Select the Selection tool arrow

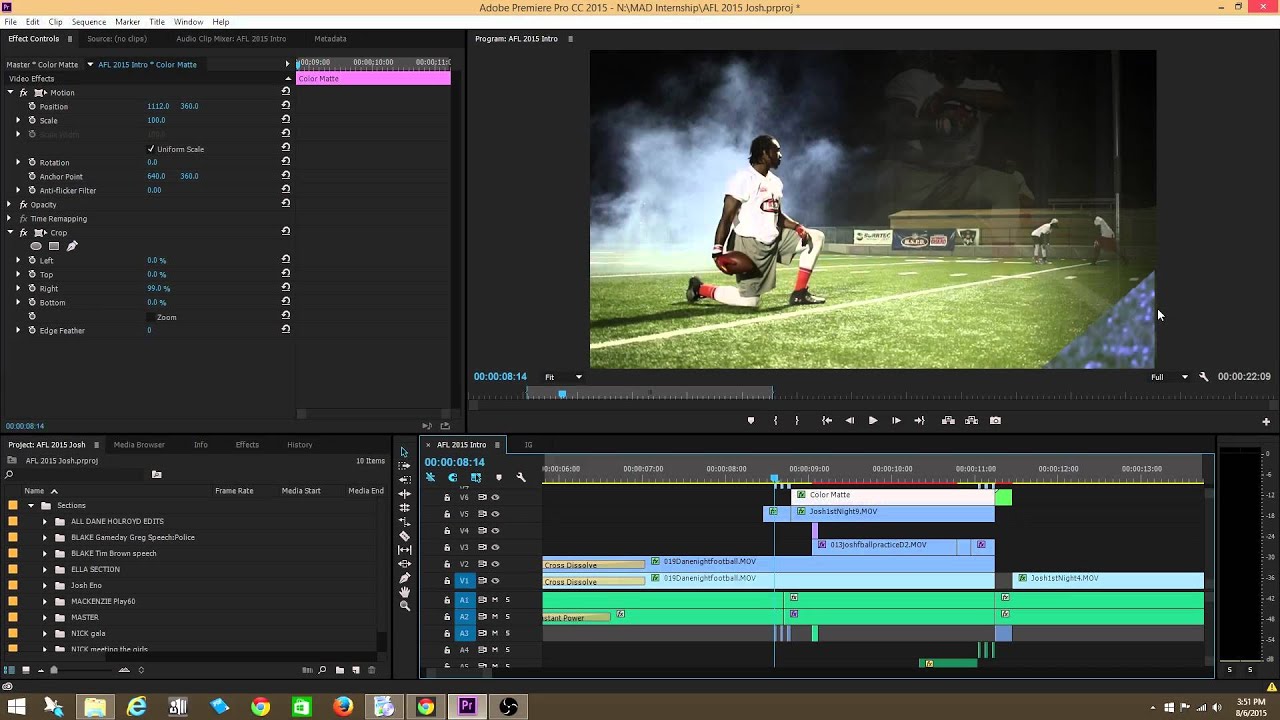404,452
